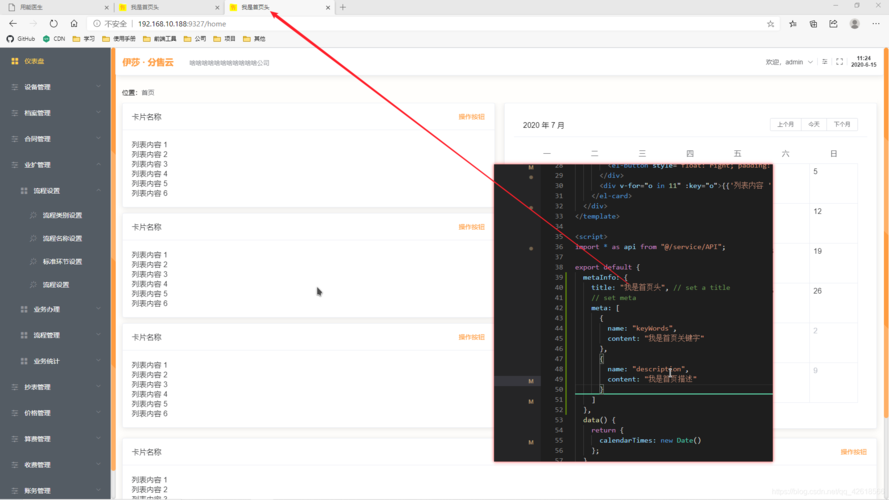Click 下个月 calendar button
The height and width of the screenshot is (500, 889).
pos(842,124)
